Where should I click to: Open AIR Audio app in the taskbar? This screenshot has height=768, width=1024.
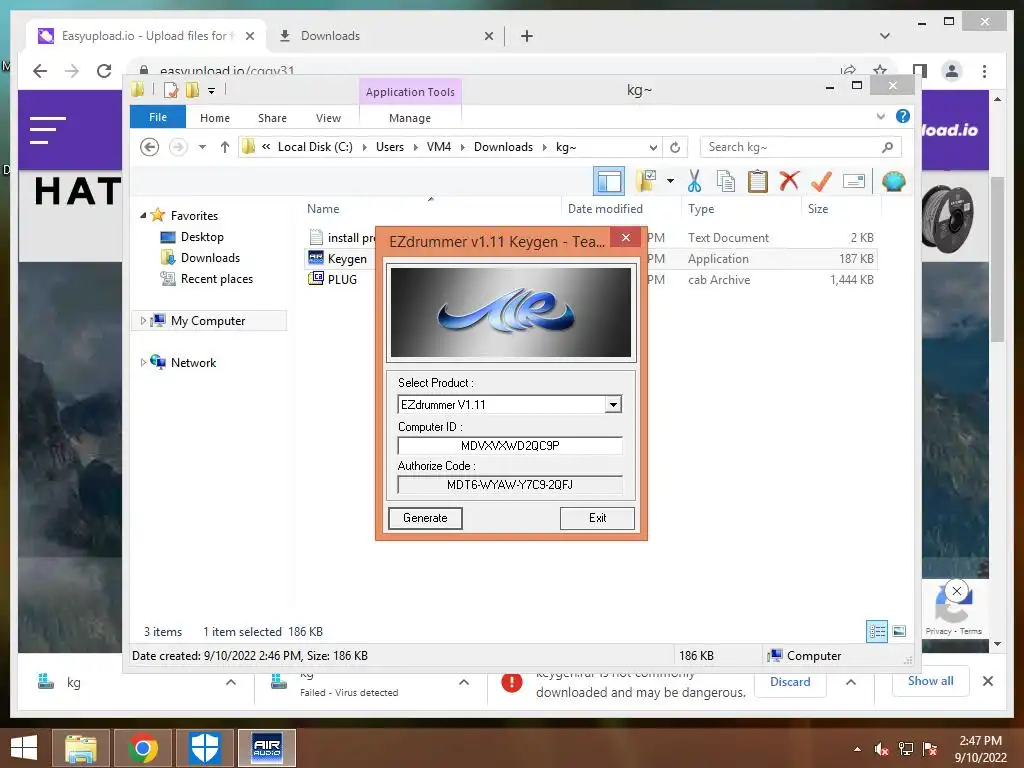tap(266, 748)
